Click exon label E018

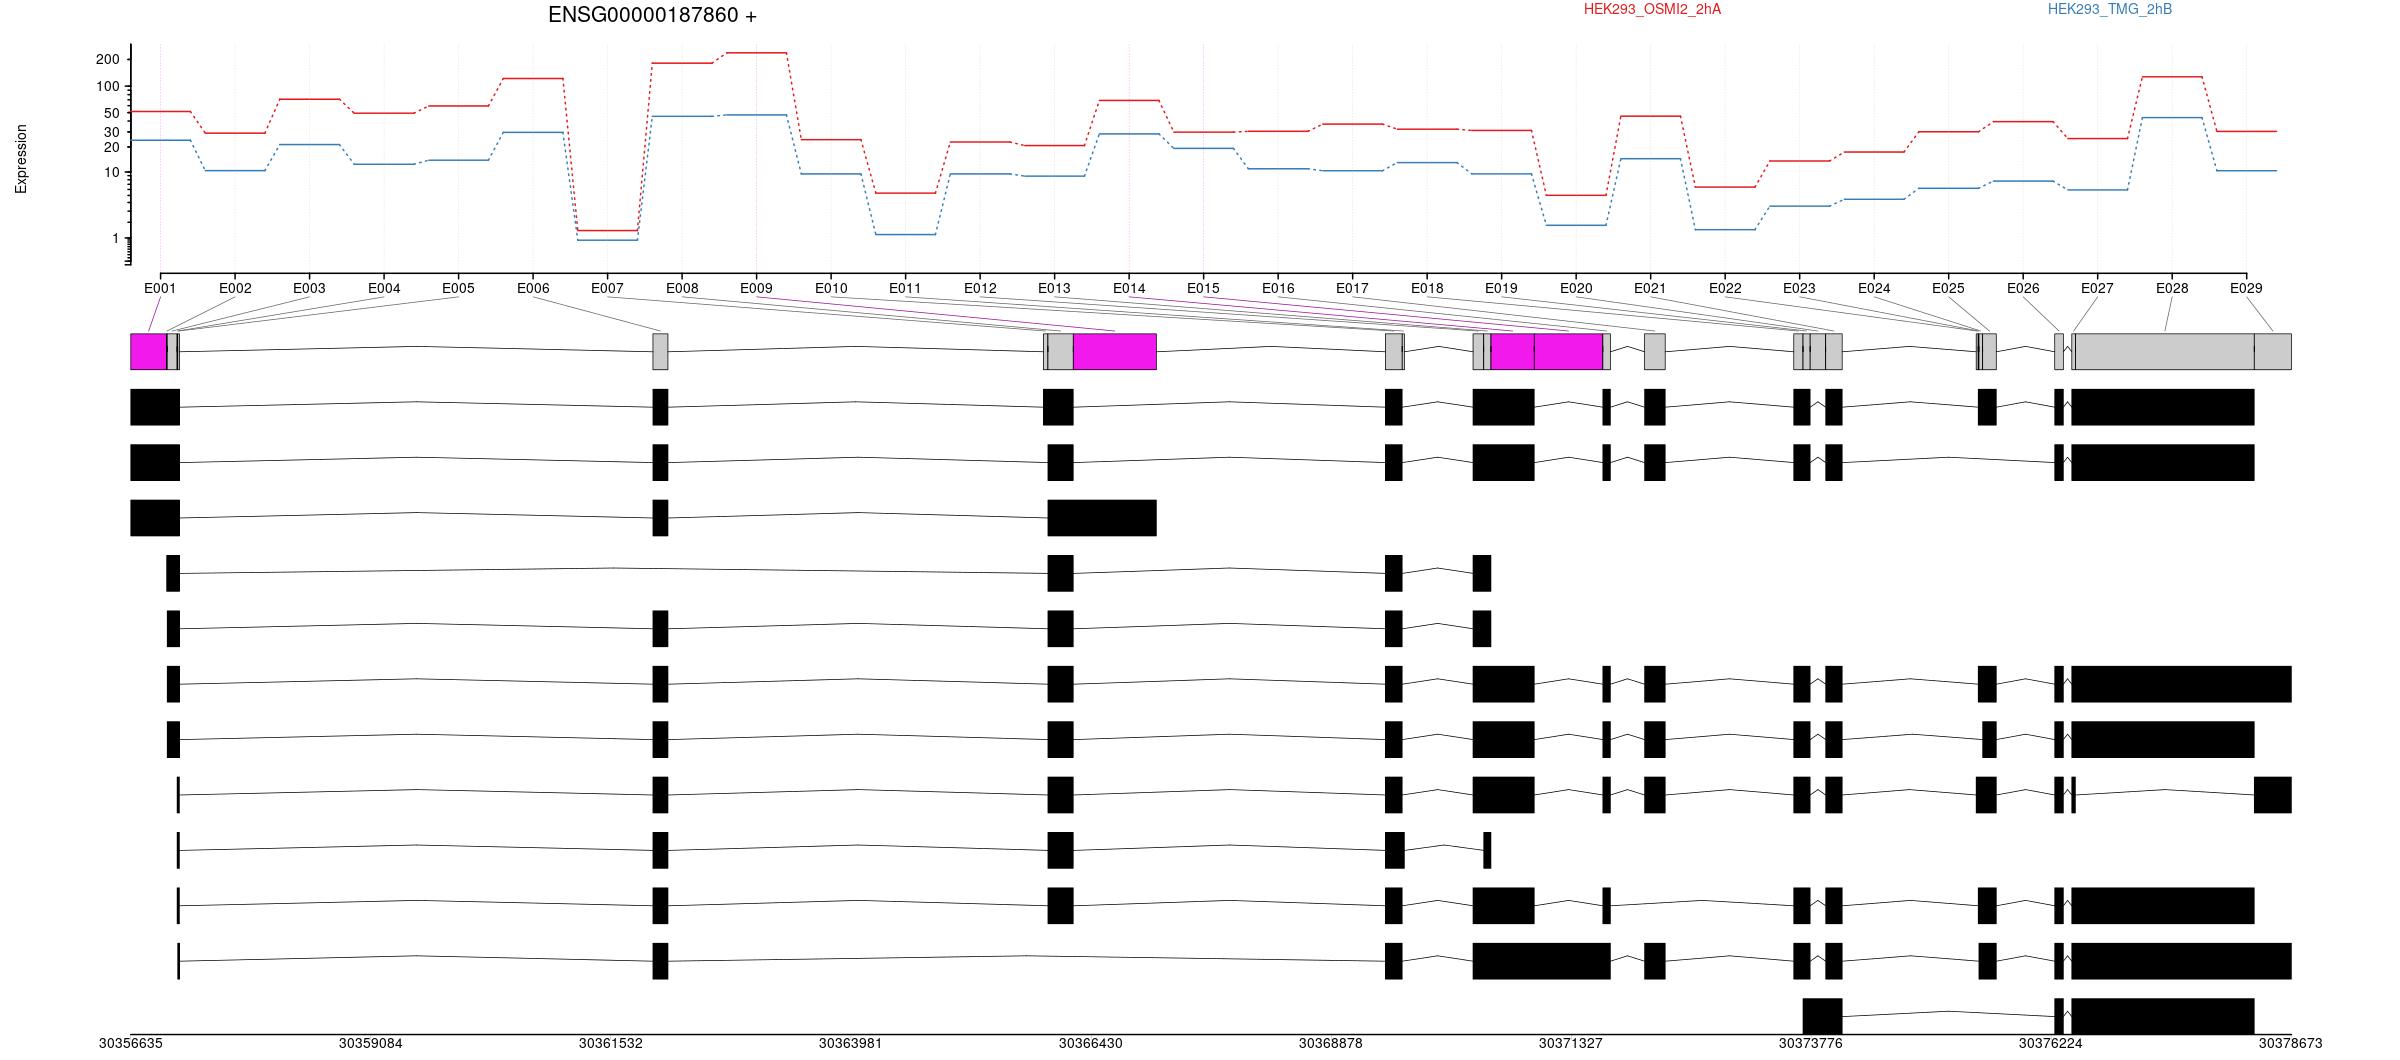1427,288
